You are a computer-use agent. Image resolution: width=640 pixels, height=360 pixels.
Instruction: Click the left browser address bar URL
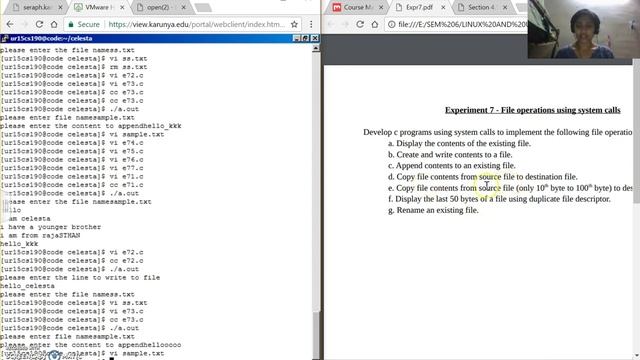196,24
